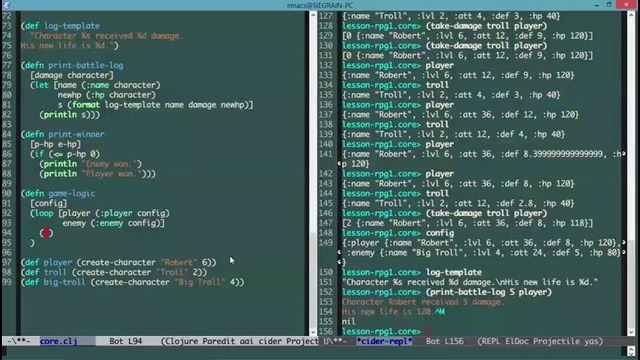Click *cider-repl* buffer name in mode line

(384, 341)
